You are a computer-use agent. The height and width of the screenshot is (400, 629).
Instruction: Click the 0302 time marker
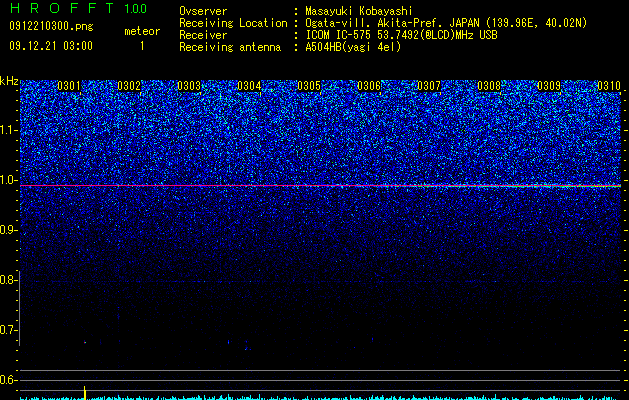coord(129,86)
